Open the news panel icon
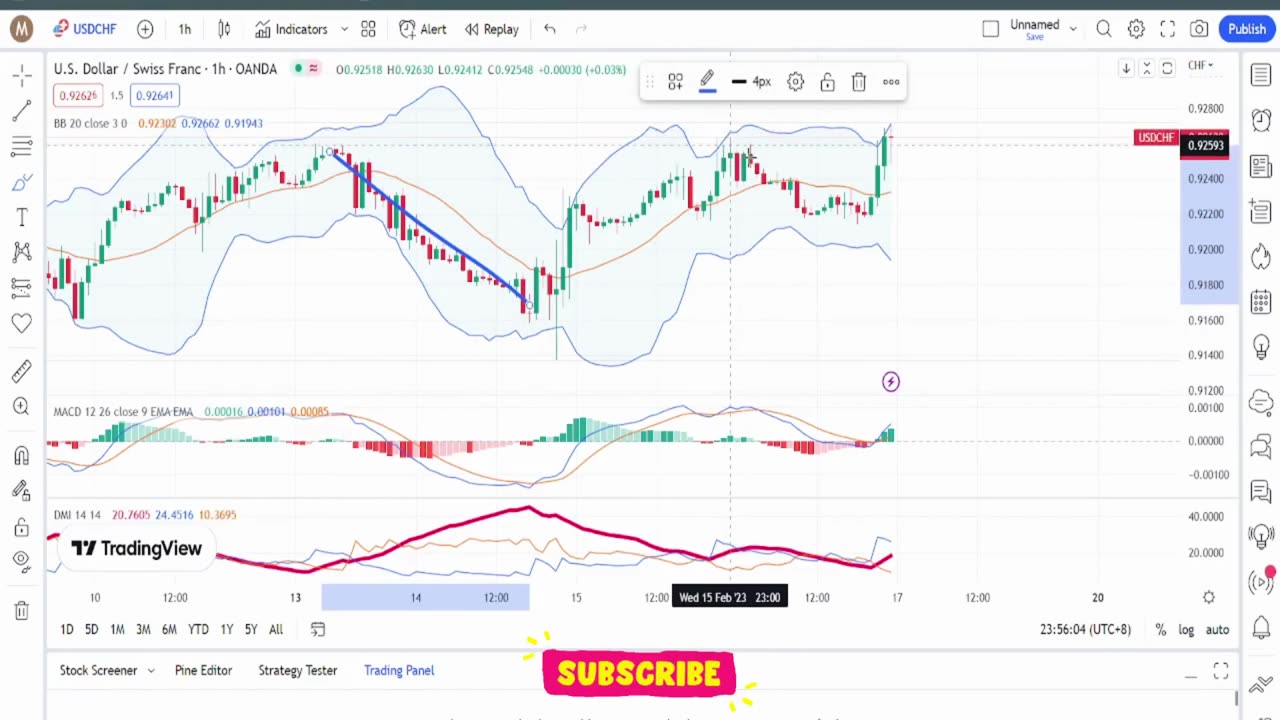 [x=1261, y=166]
